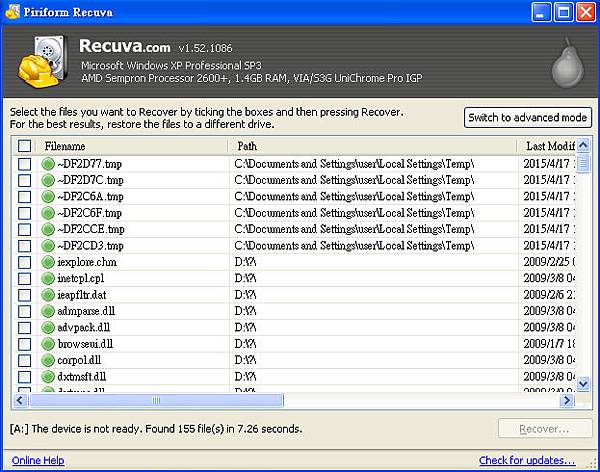Minimize the Piriform Recuva window
Viewport: 600px width, 472px height.
tap(541, 12)
